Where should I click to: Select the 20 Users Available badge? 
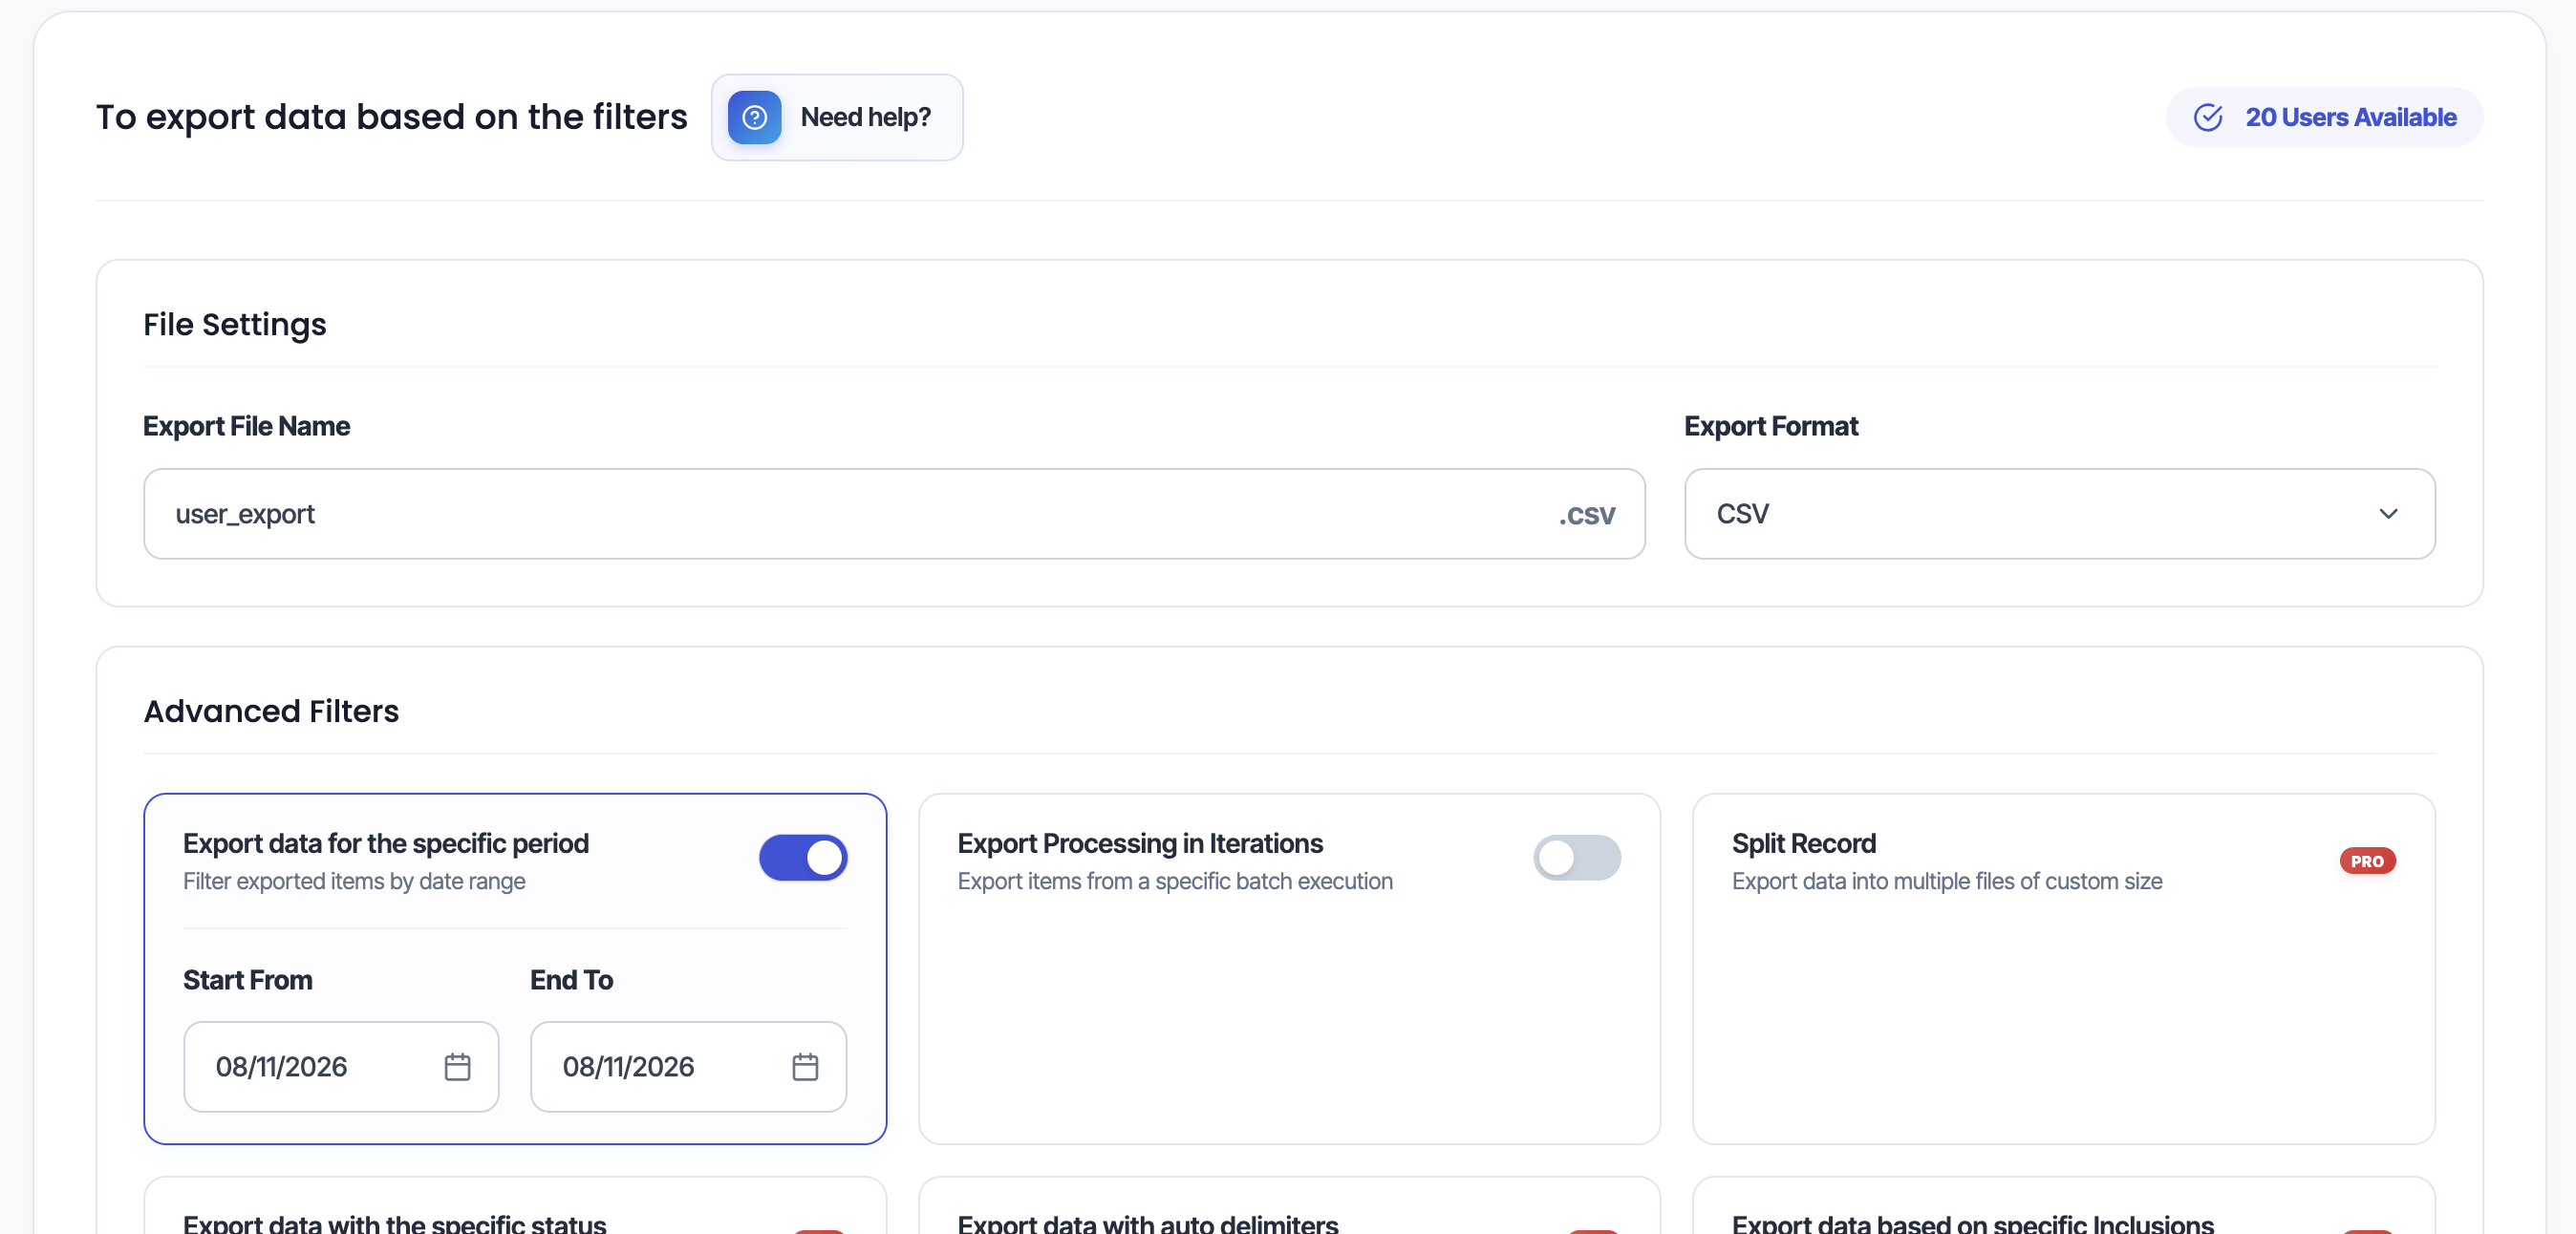pos(2324,117)
